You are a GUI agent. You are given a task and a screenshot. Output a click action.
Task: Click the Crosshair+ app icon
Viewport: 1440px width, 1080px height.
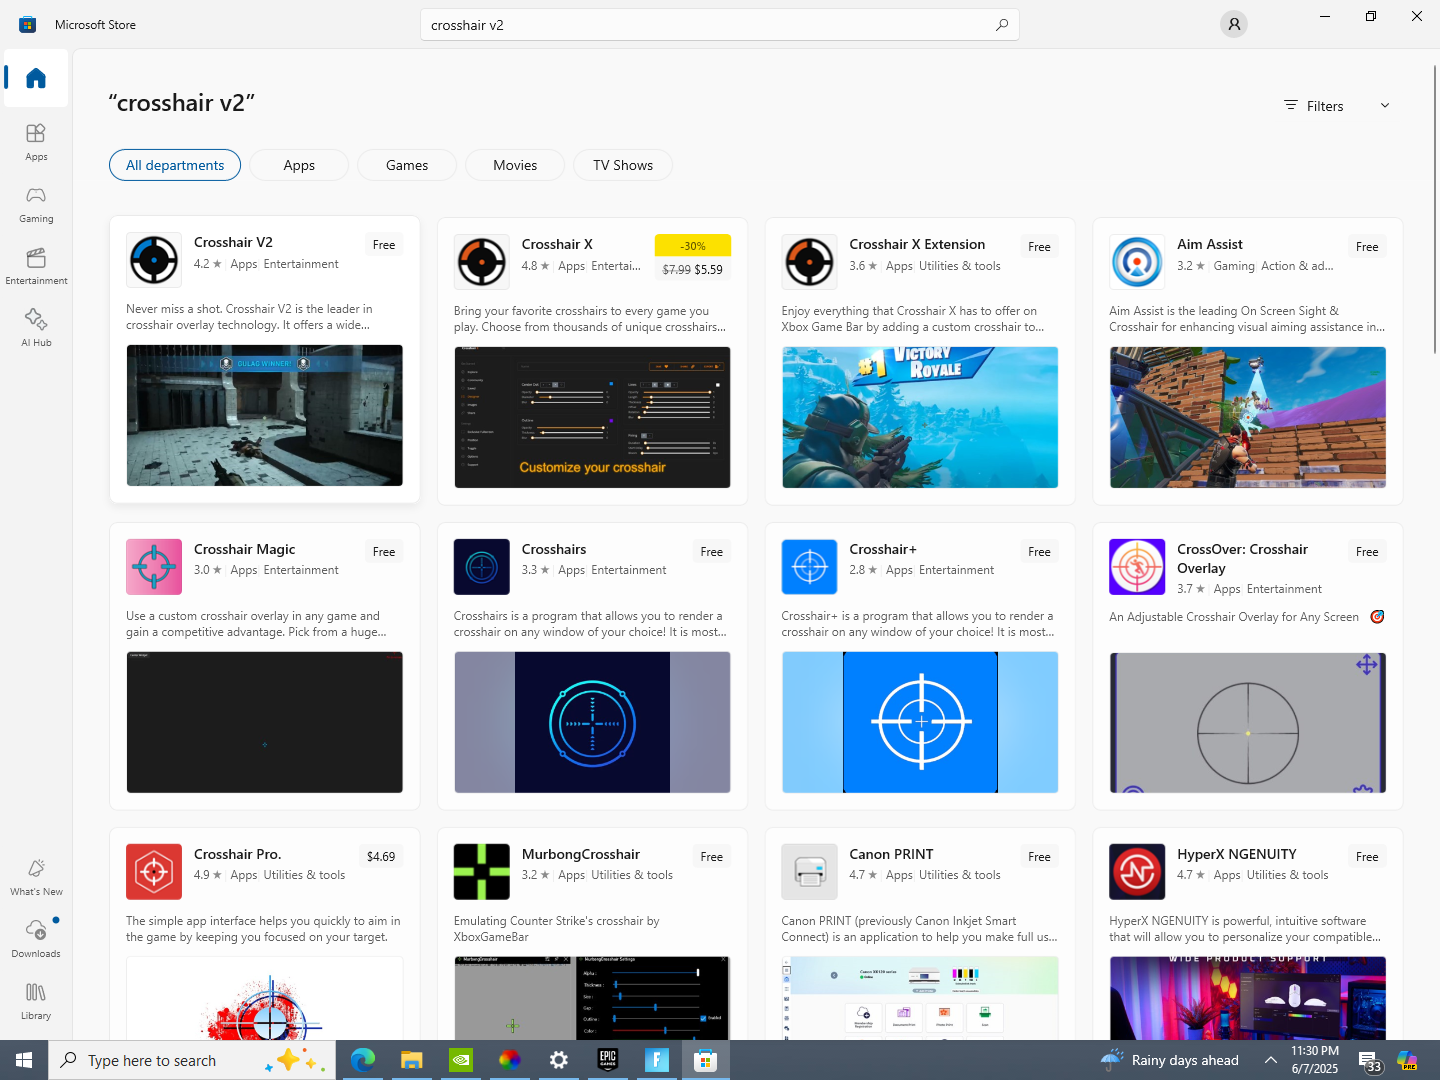[x=810, y=567]
